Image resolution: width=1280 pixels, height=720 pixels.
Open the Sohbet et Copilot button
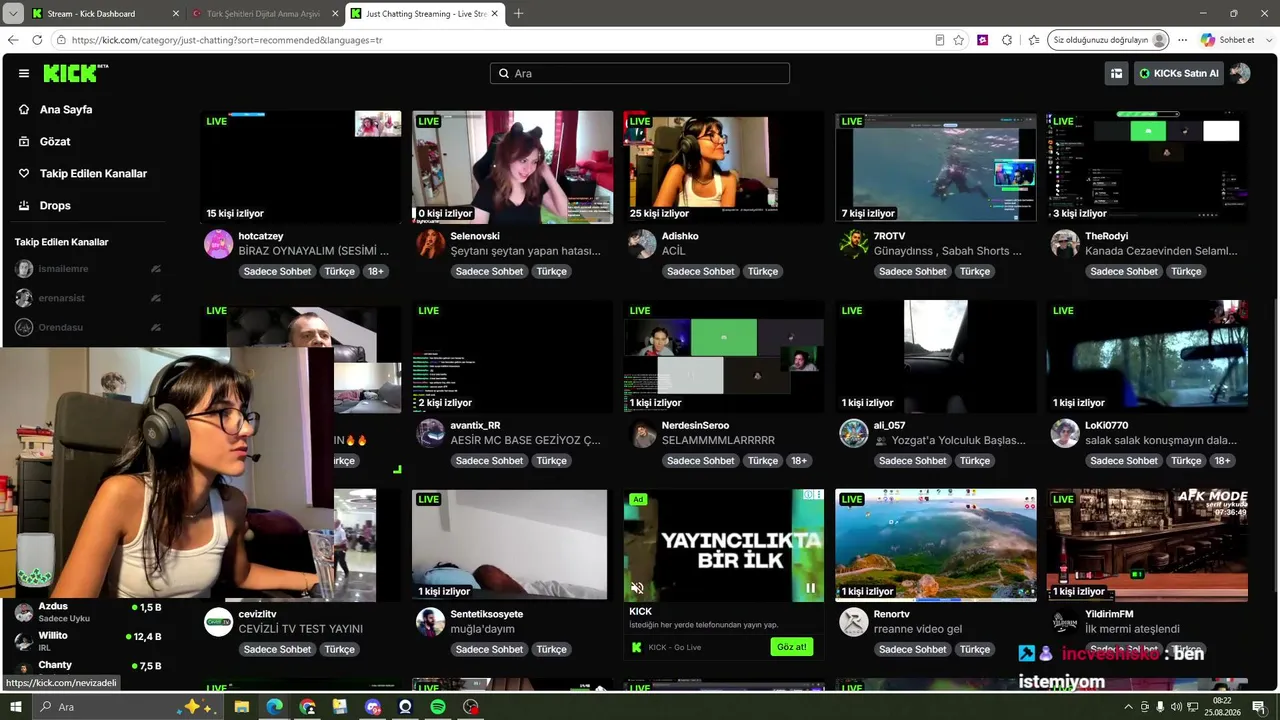1227,40
